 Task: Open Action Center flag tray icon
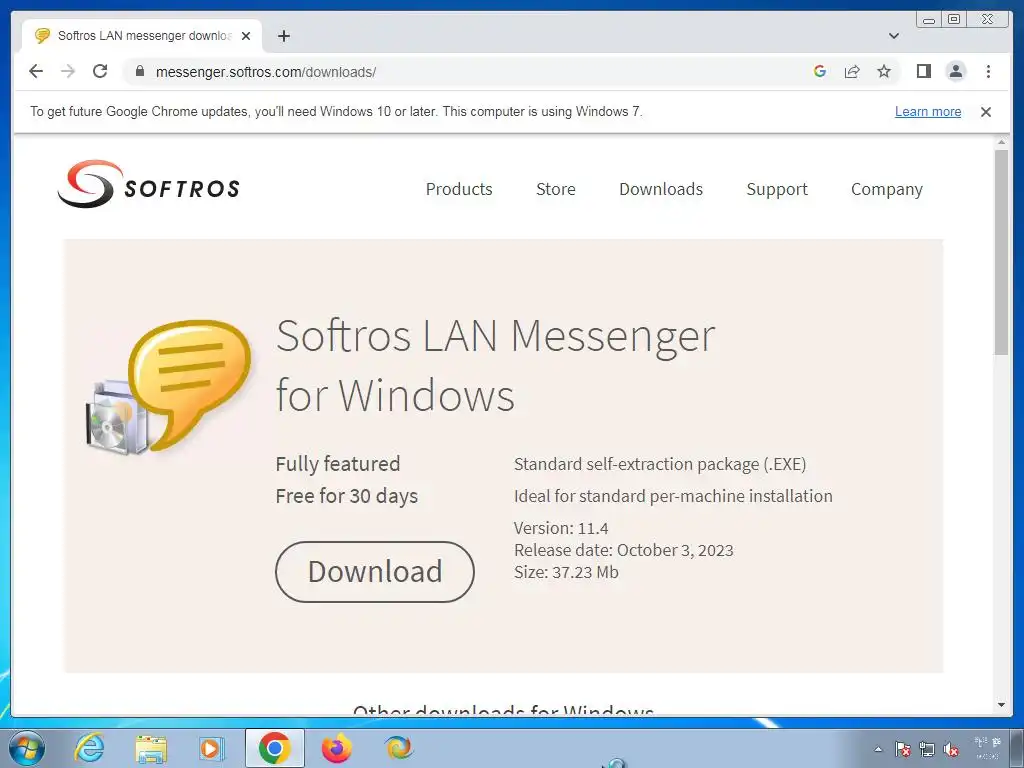pyautogui.click(x=903, y=749)
